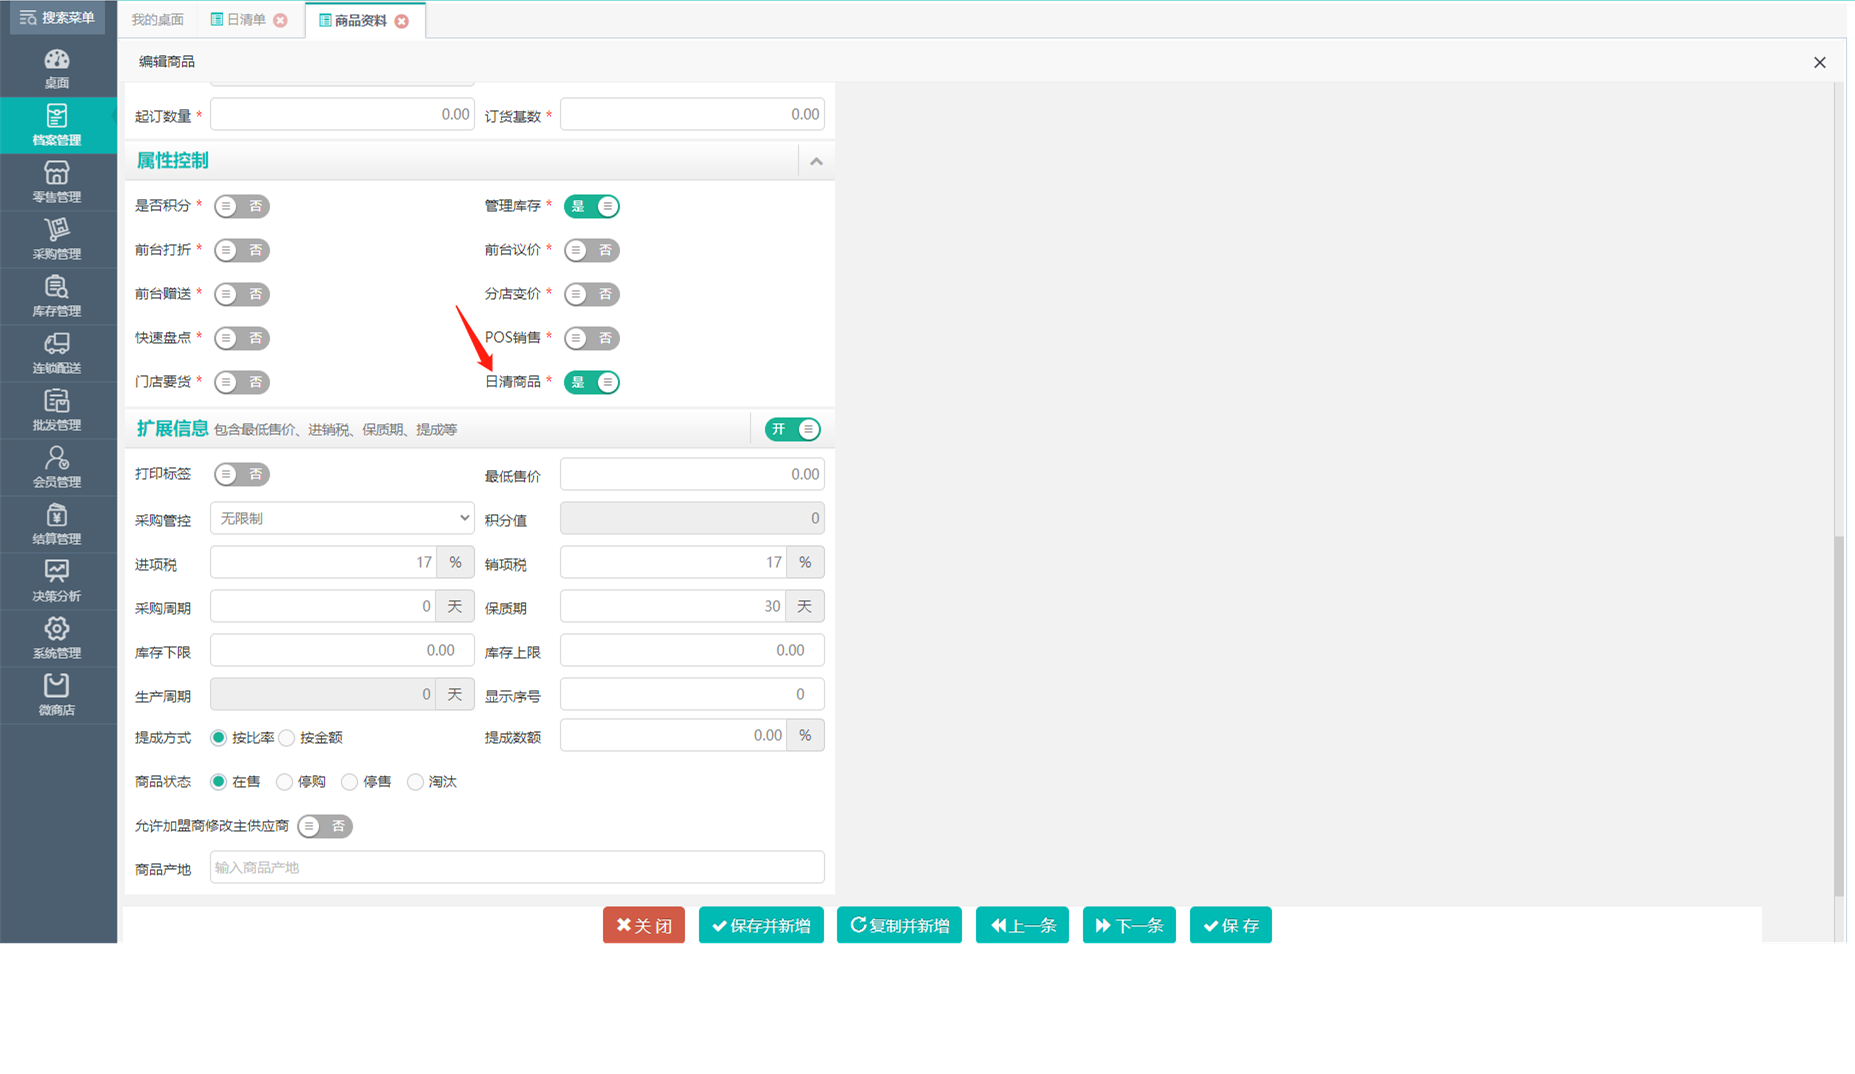Image resolution: width=1855 pixels, height=1074 pixels.
Task: Close the 商品资料 tab with its x icon
Action: [402, 21]
